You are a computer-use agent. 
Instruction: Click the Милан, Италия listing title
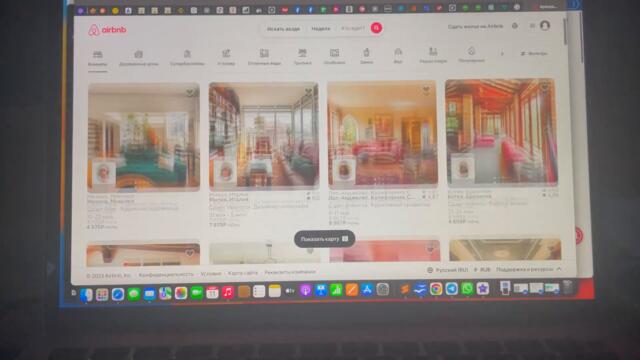click(229, 200)
